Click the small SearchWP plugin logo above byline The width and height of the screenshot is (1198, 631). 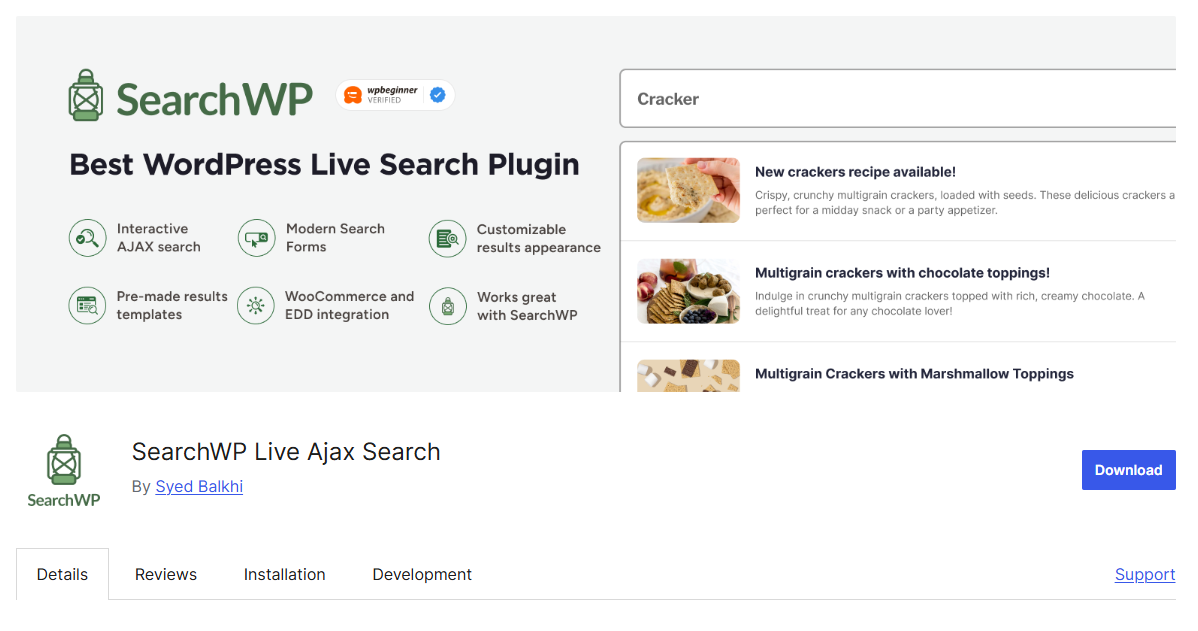[63, 462]
